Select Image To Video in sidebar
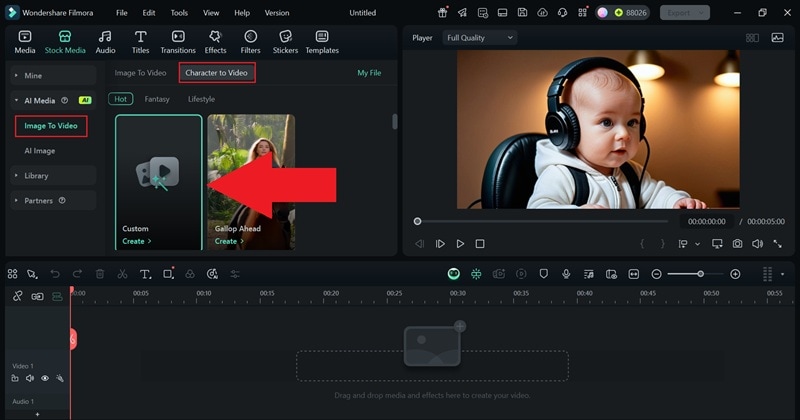This screenshot has width=800, height=420. click(x=51, y=126)
